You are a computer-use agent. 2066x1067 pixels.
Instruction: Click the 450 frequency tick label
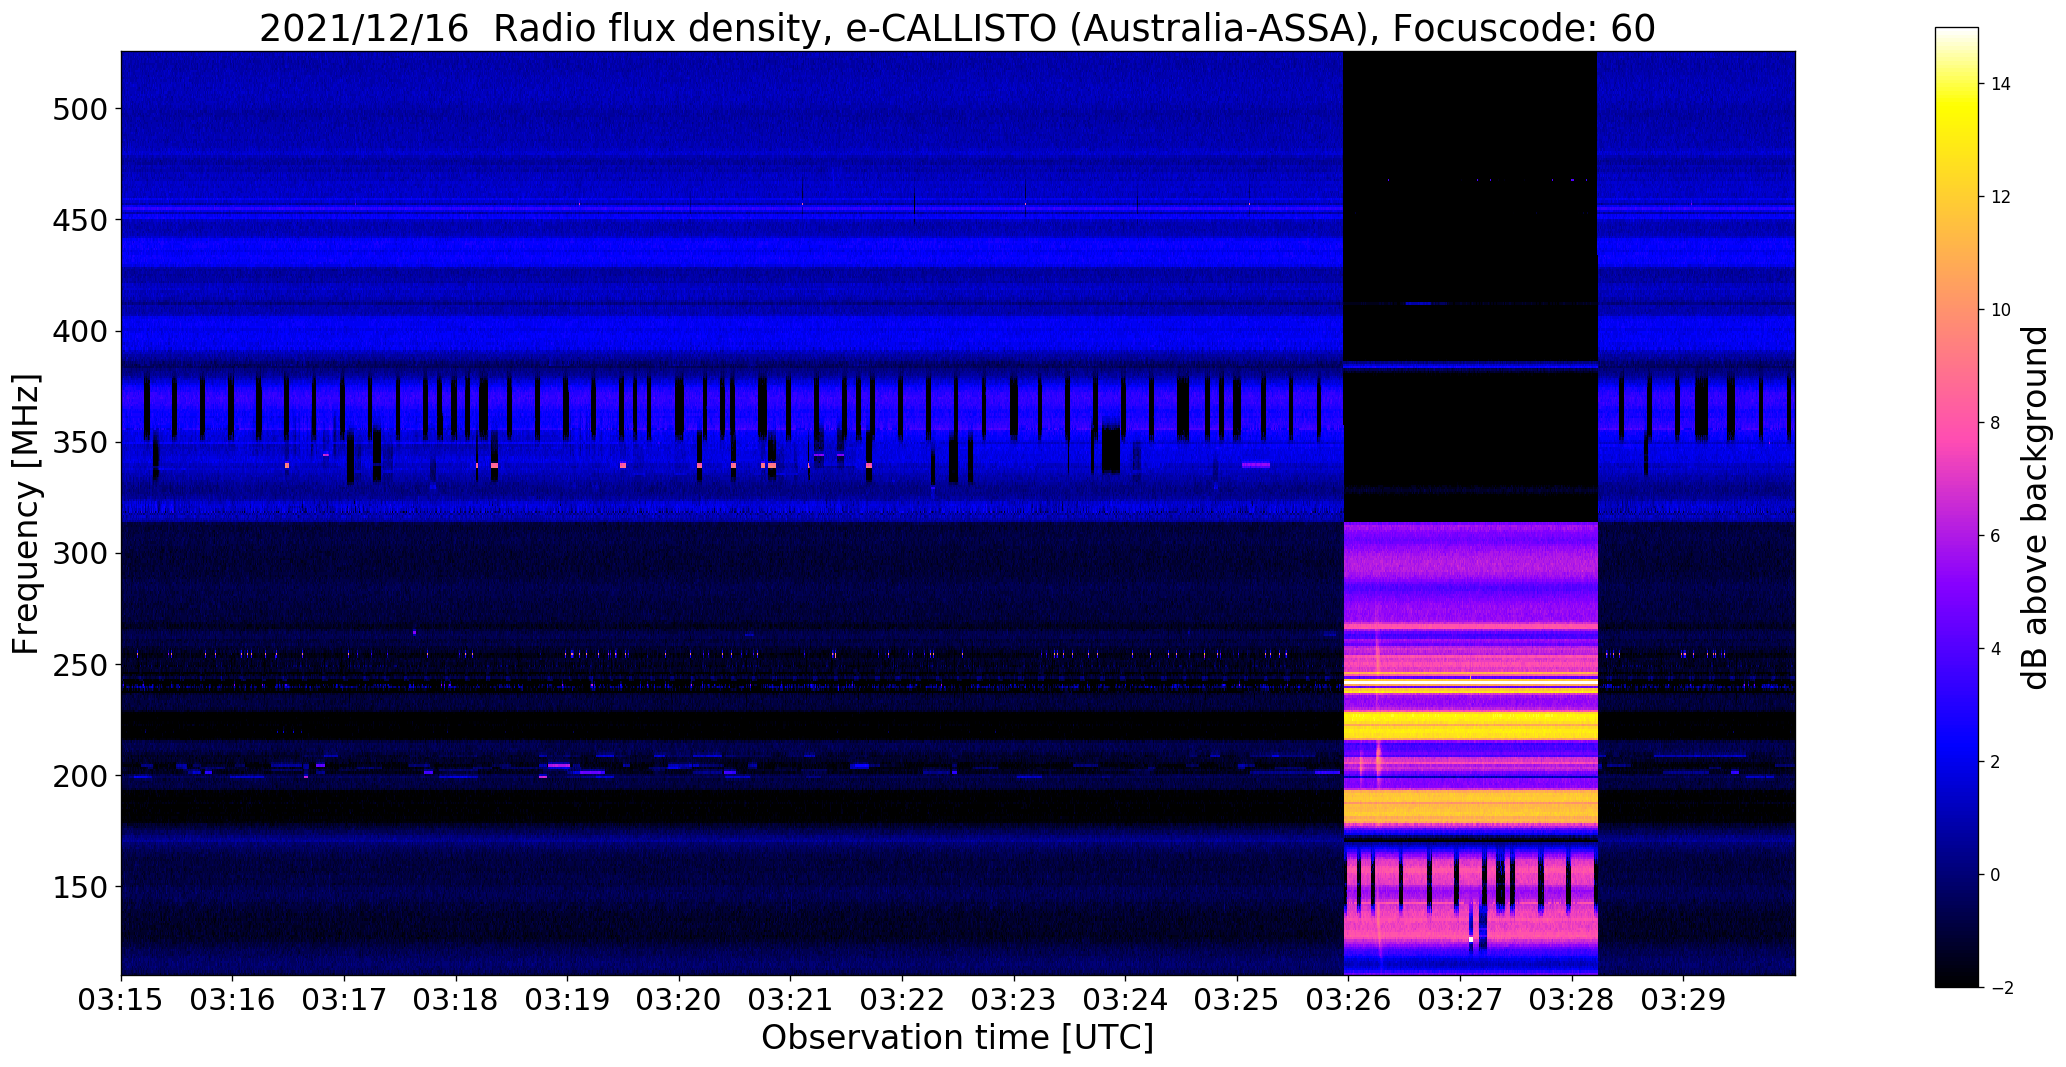pos(80,219)
